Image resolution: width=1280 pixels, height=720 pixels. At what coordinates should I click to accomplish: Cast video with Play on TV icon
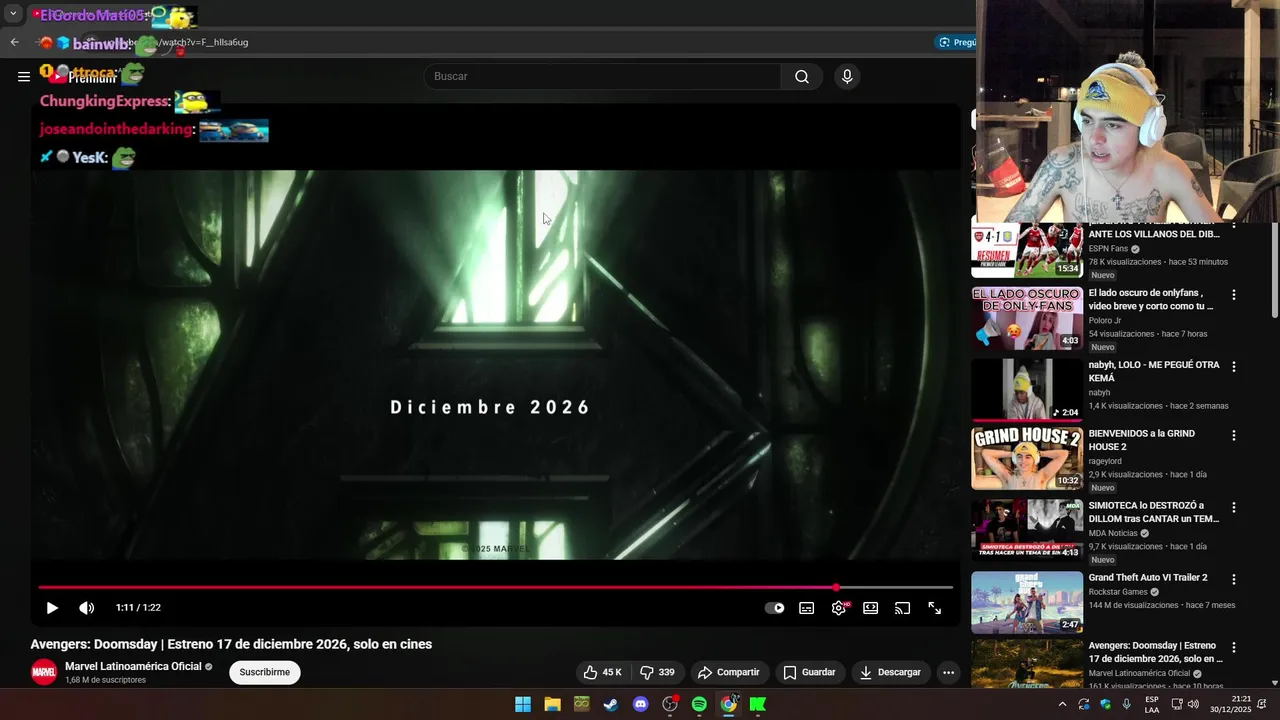pos(903,608)
